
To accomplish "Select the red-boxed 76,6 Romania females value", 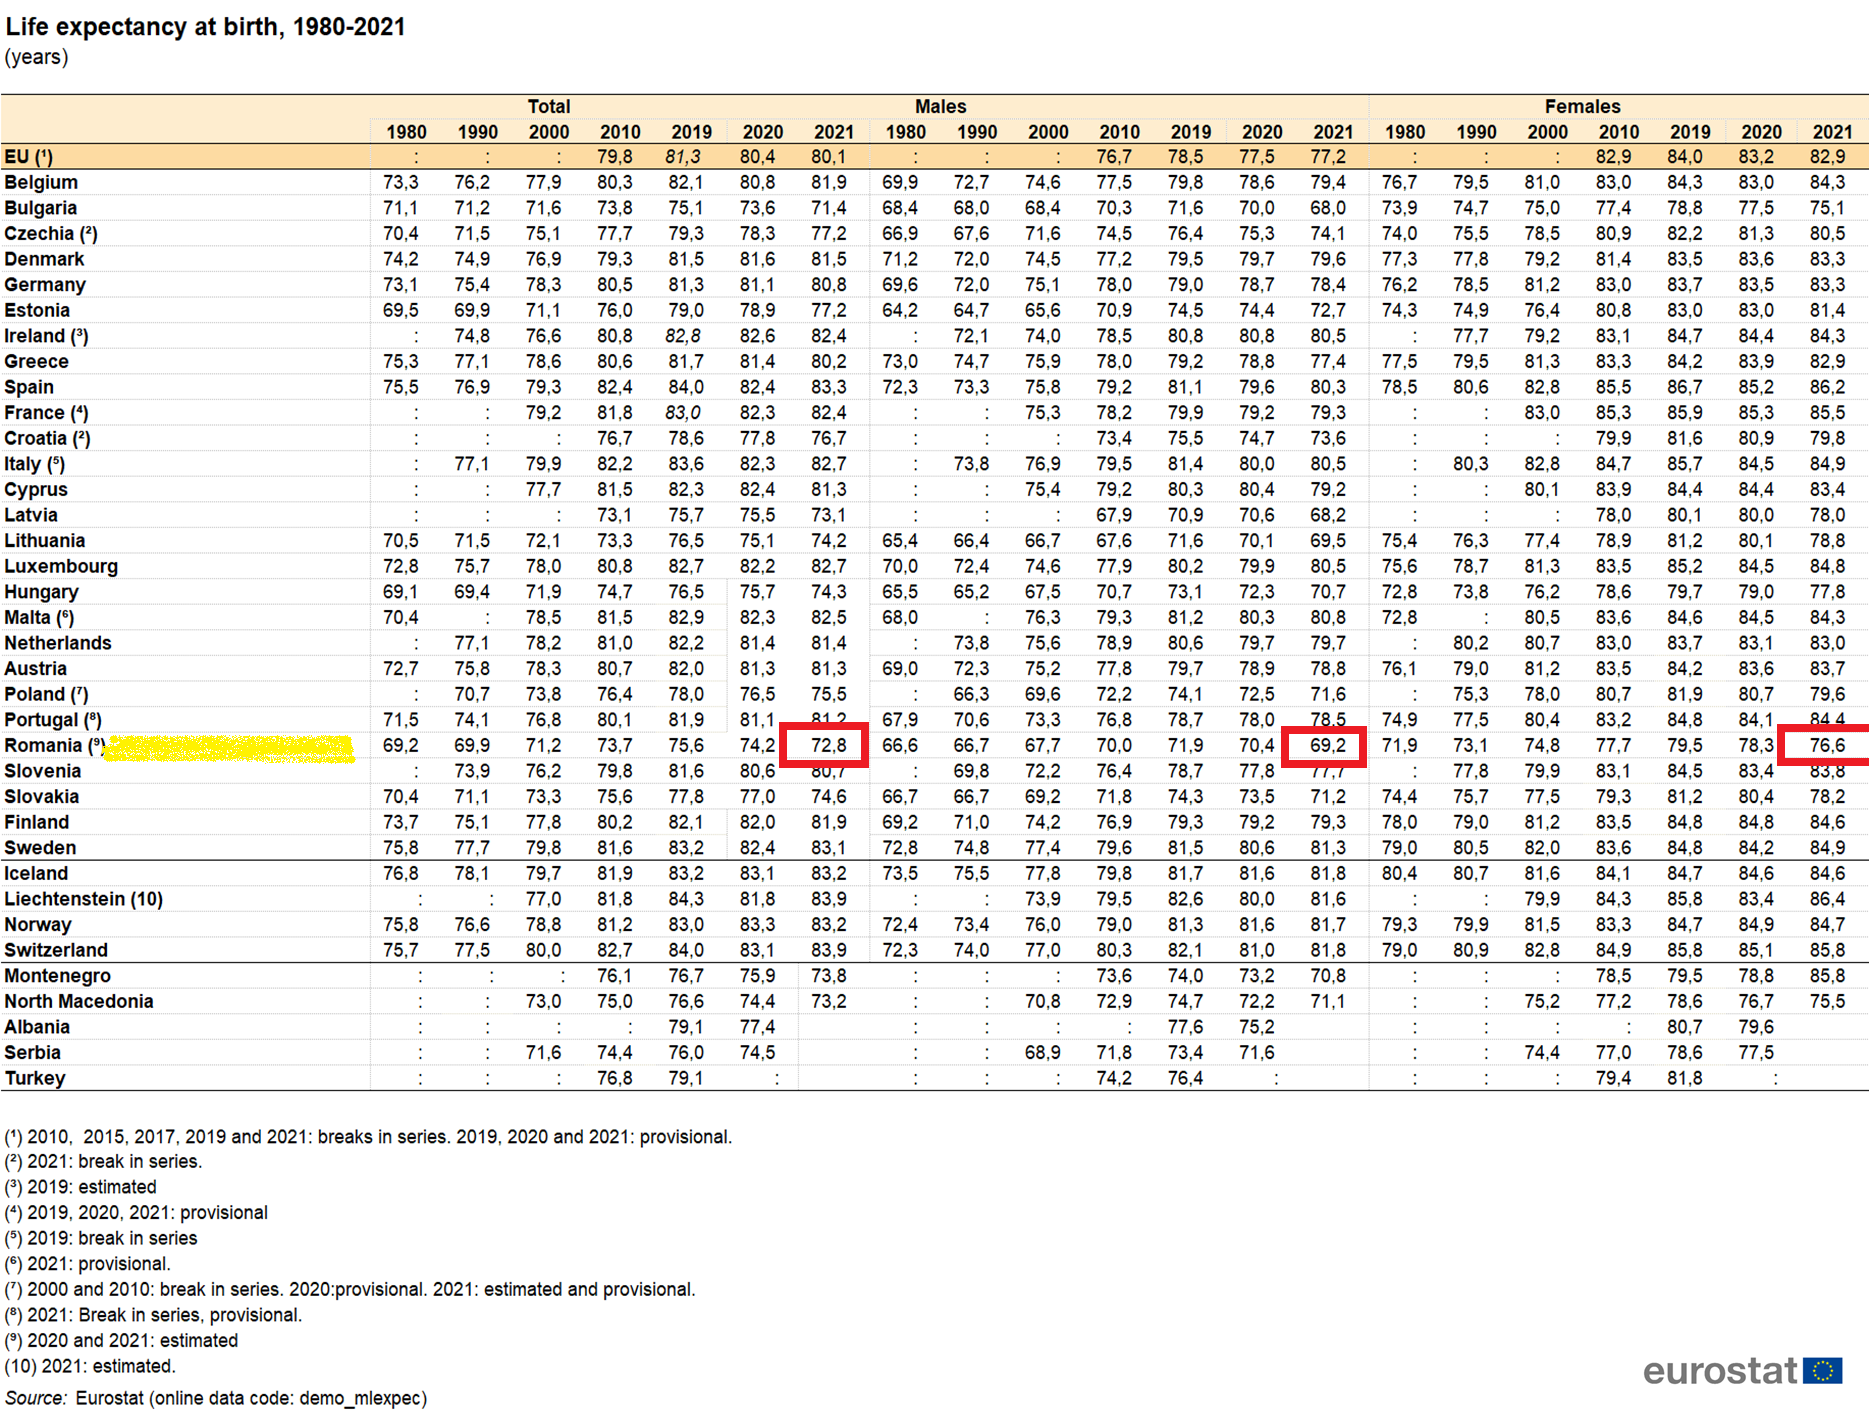I will (x=1827, y=745).
